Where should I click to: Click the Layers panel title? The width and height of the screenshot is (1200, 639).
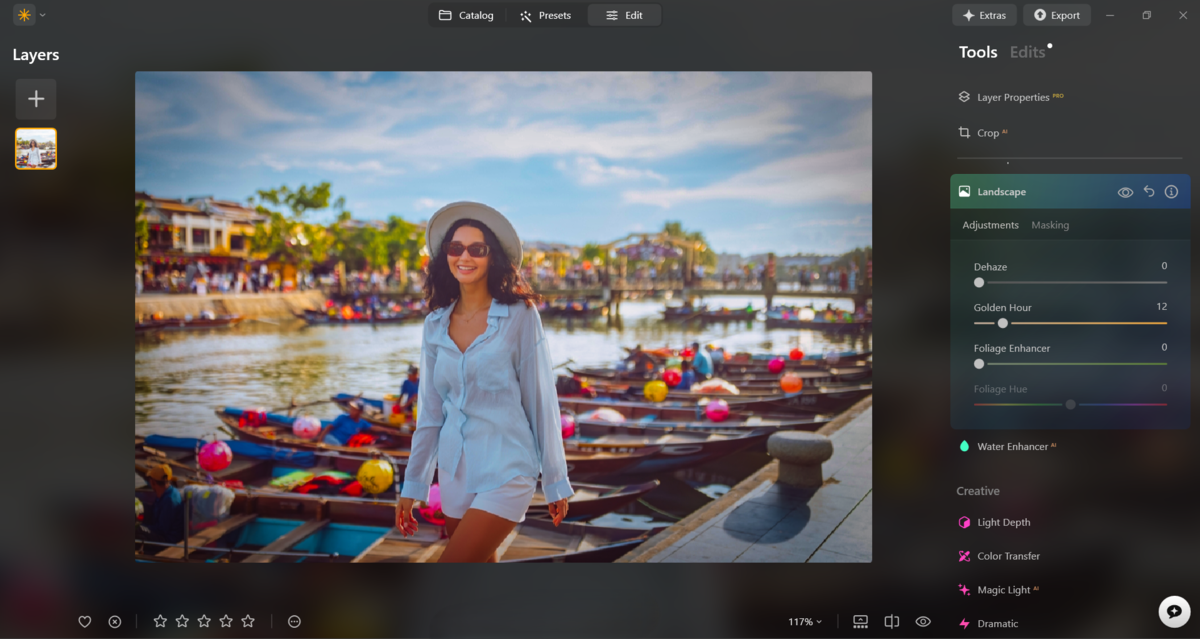tap(36, 55)
